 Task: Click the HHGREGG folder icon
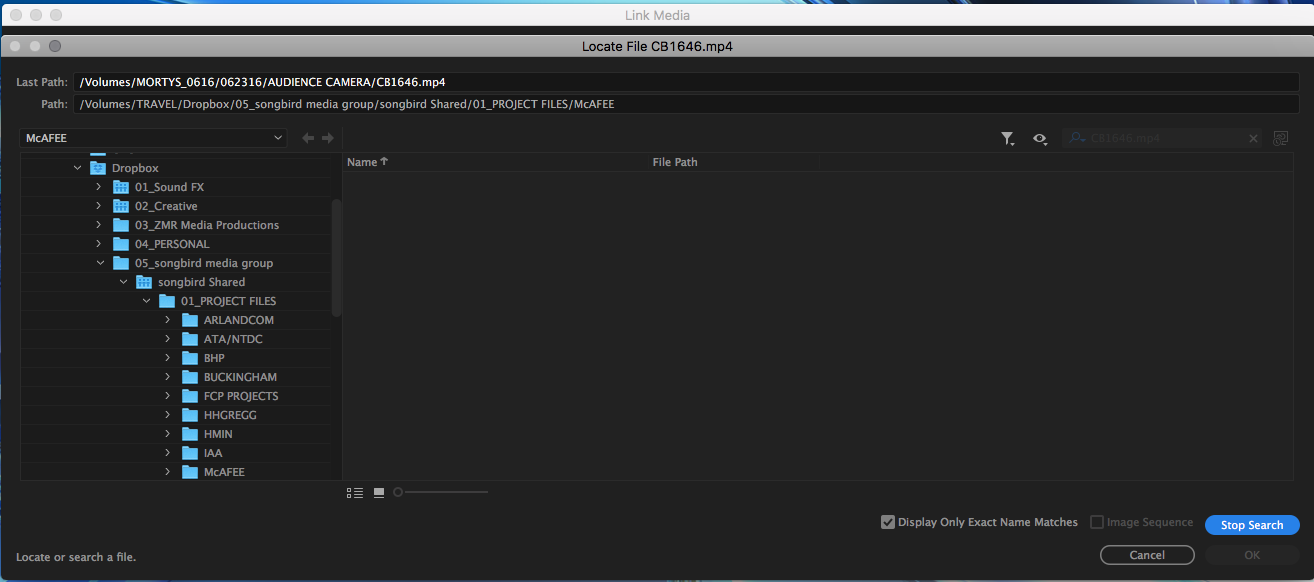coord(190,415)
